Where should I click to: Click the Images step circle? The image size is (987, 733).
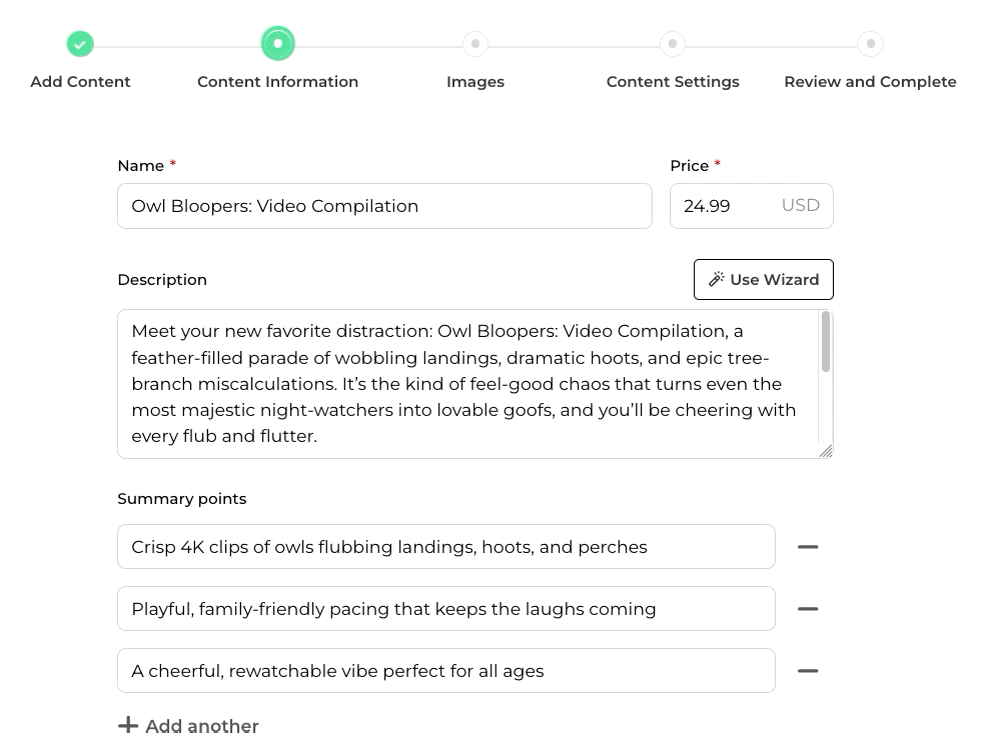point(475,44)
